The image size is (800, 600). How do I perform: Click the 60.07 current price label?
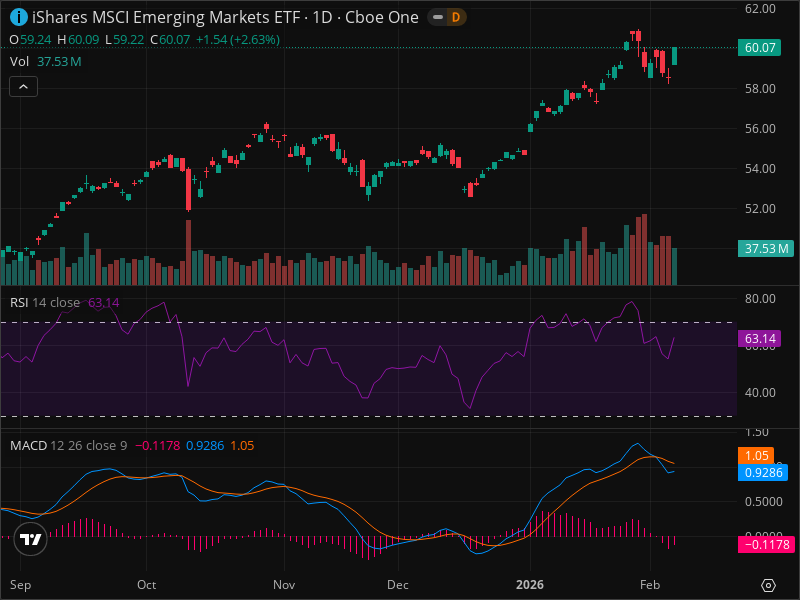[x=759, y=47]
